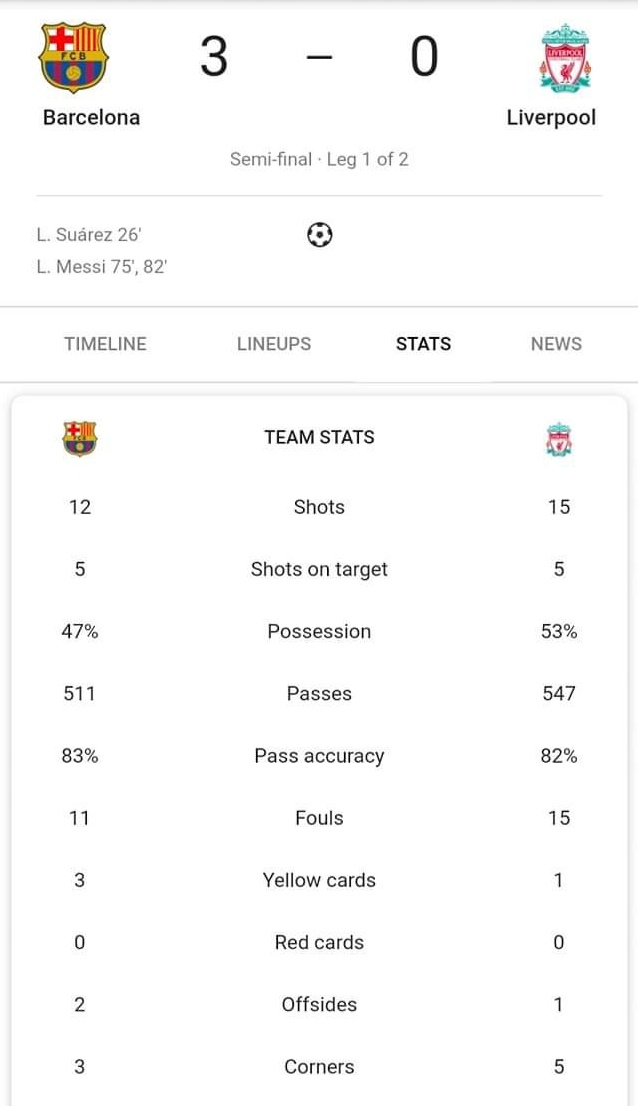Click the soccer ball goals icon
638x1106 pixels.
click(x=319, y=235)
